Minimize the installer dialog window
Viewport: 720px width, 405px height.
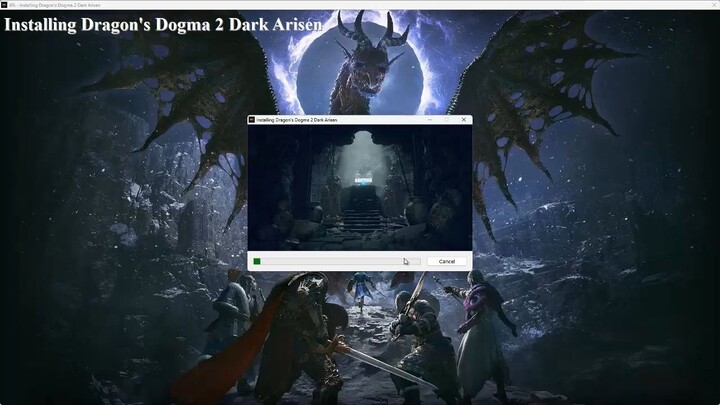pyautogui.click(x=430, y=119)
